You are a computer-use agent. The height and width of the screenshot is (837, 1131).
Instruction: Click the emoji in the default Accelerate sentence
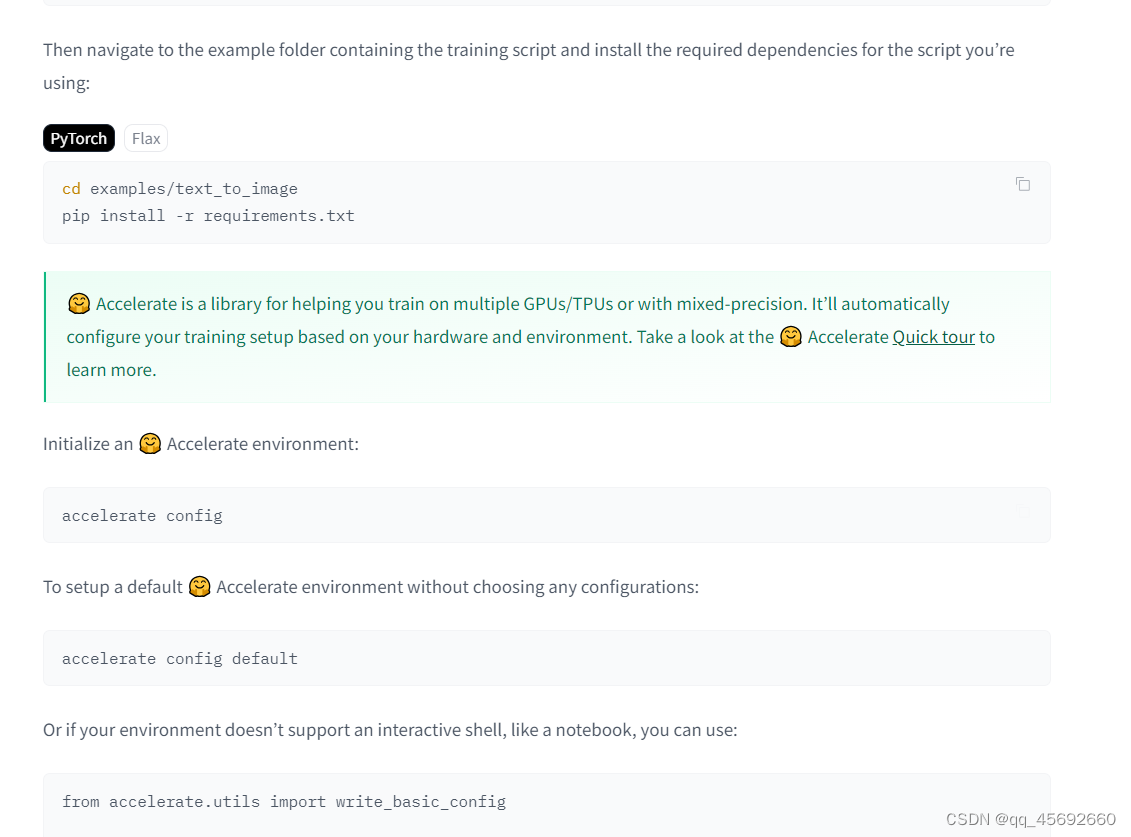200,587
